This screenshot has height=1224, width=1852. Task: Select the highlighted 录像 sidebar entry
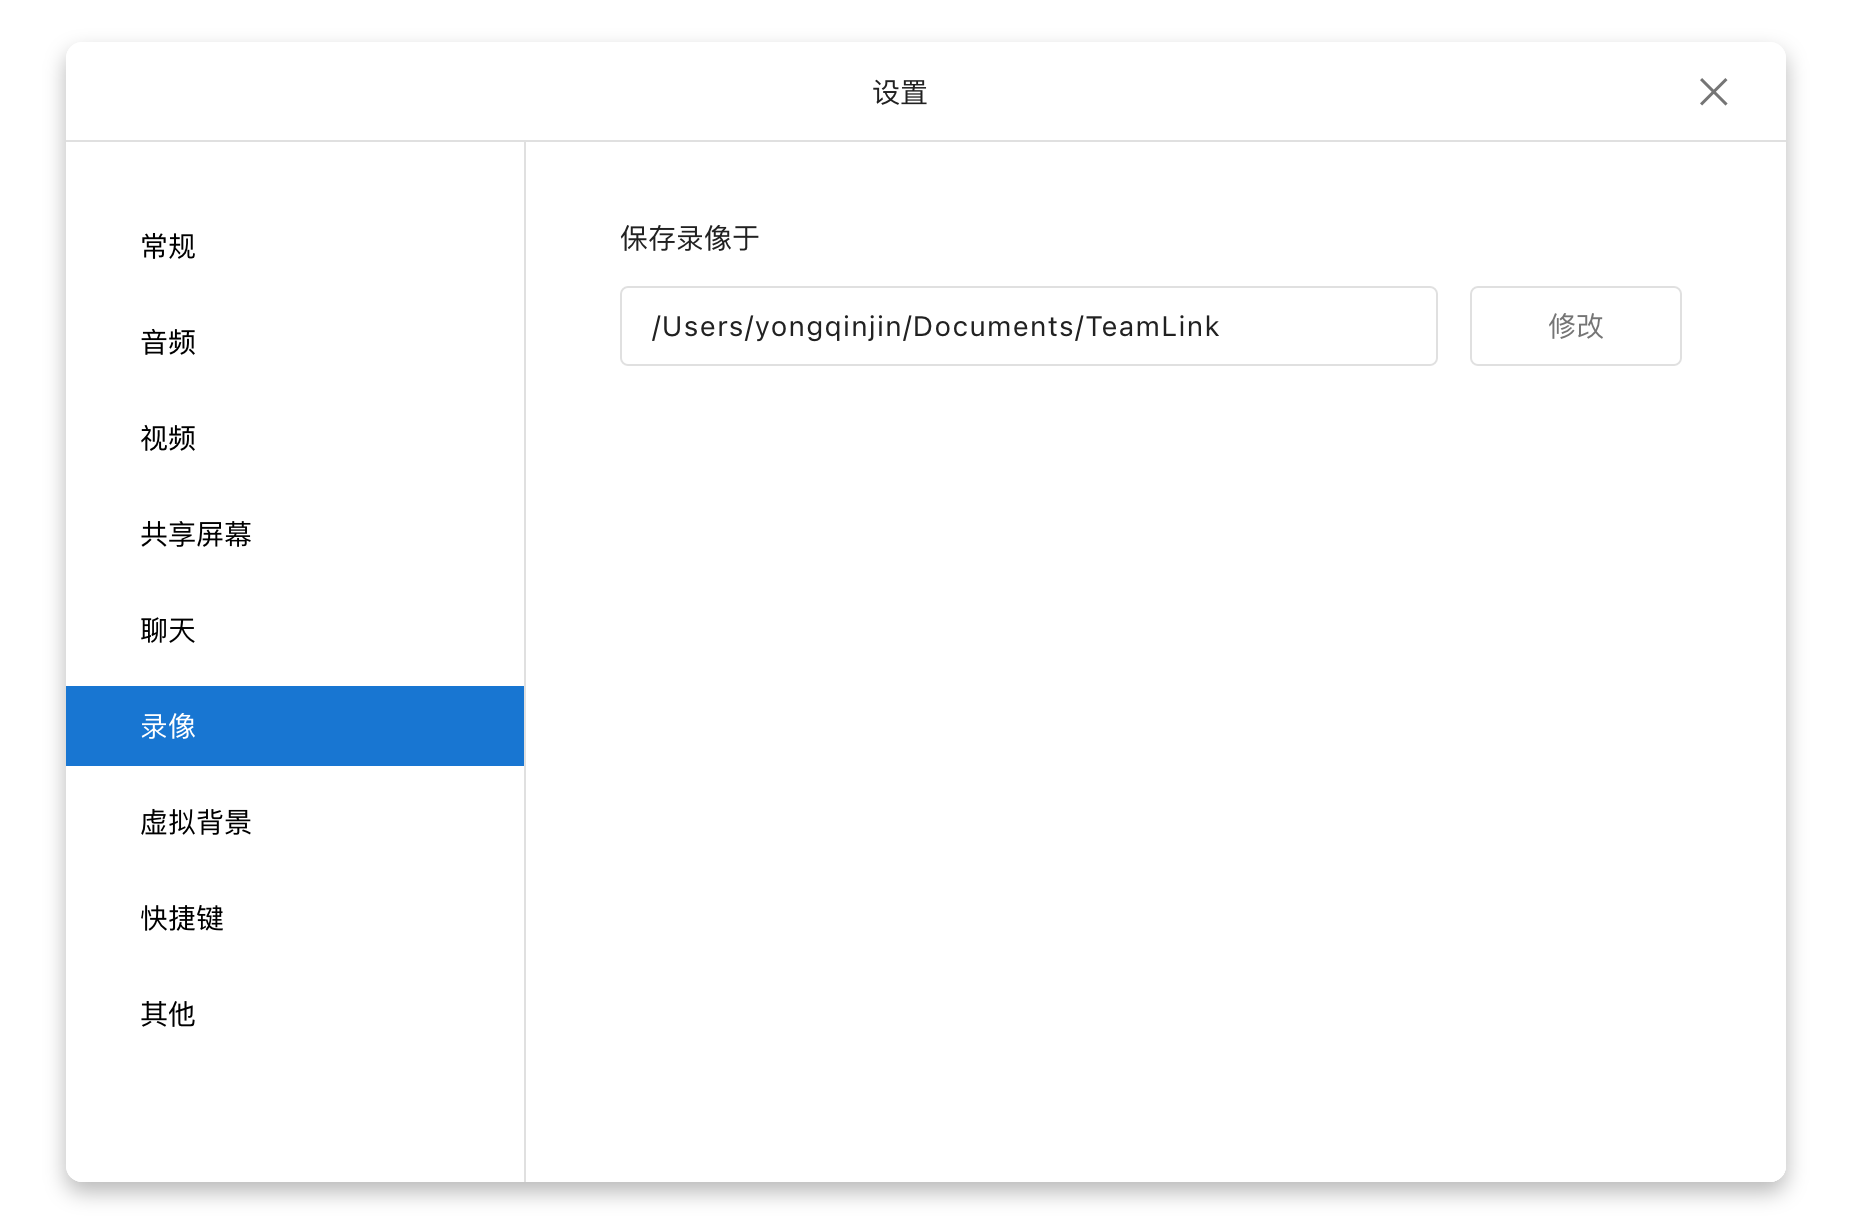click(168, 726)
